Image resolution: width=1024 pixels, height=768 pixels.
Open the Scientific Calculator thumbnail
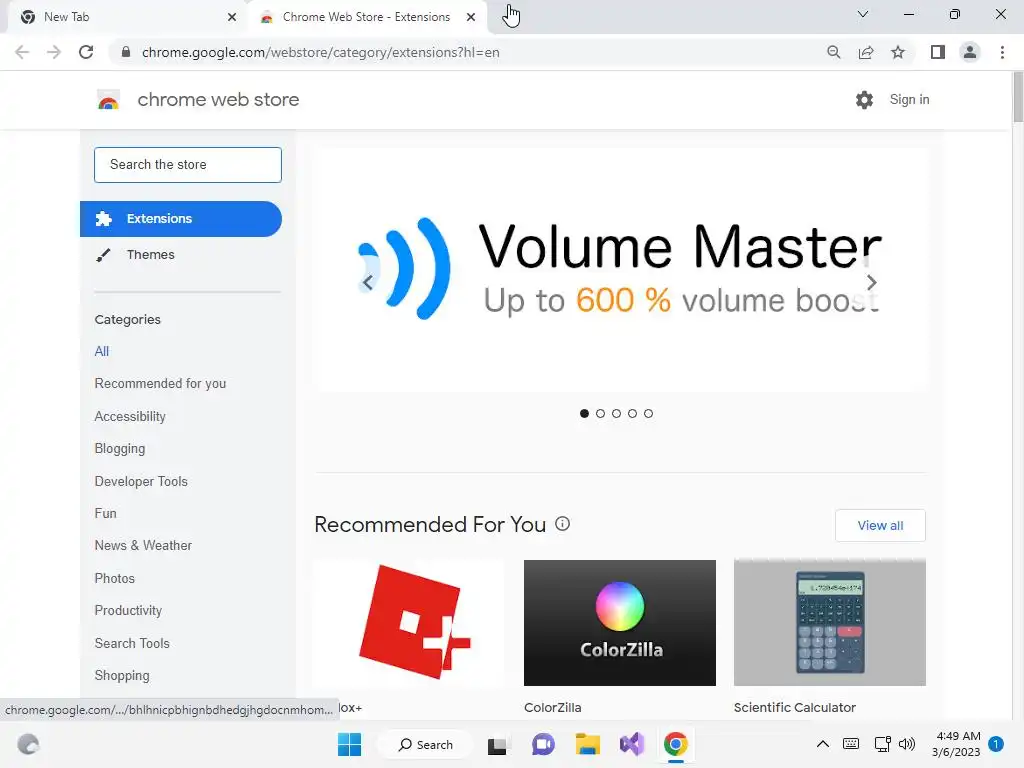pyautogui.click(x=829, y=622)
